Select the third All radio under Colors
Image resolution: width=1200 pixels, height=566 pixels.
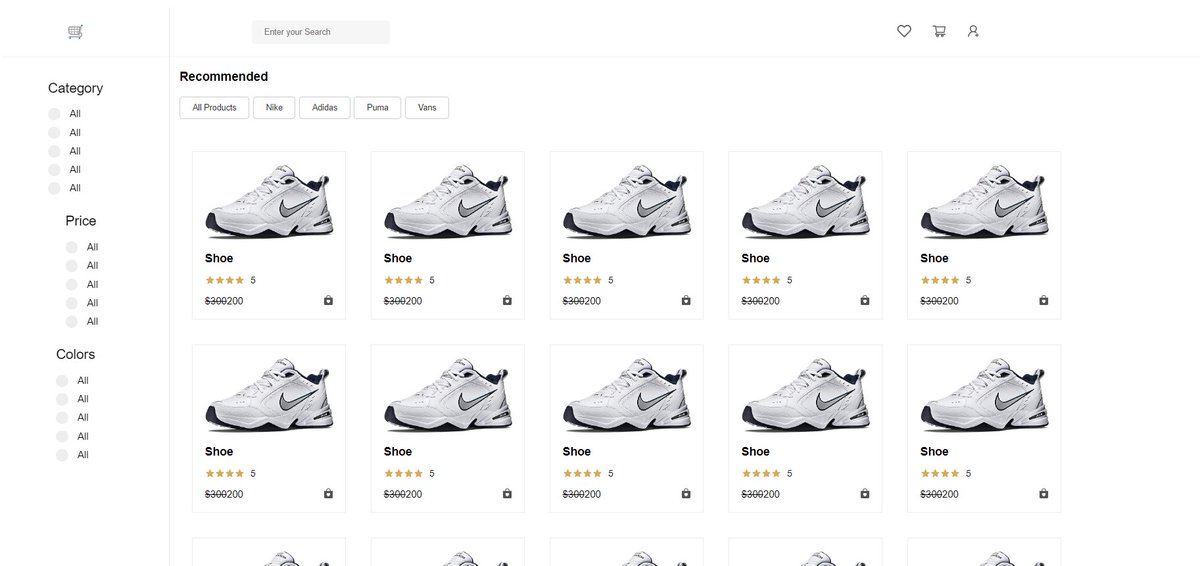click(x=62, y=418)
